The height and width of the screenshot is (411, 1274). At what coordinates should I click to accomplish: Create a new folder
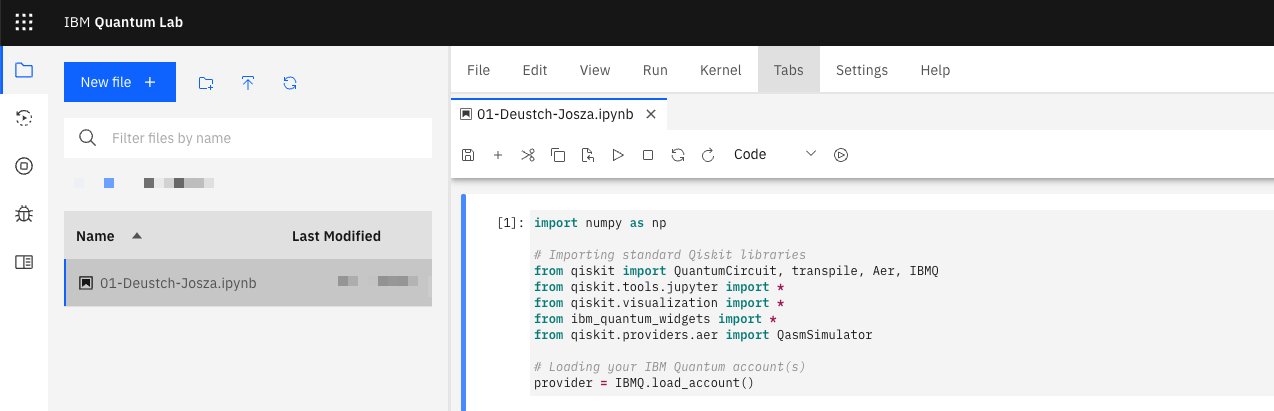(x=206, y=83)
